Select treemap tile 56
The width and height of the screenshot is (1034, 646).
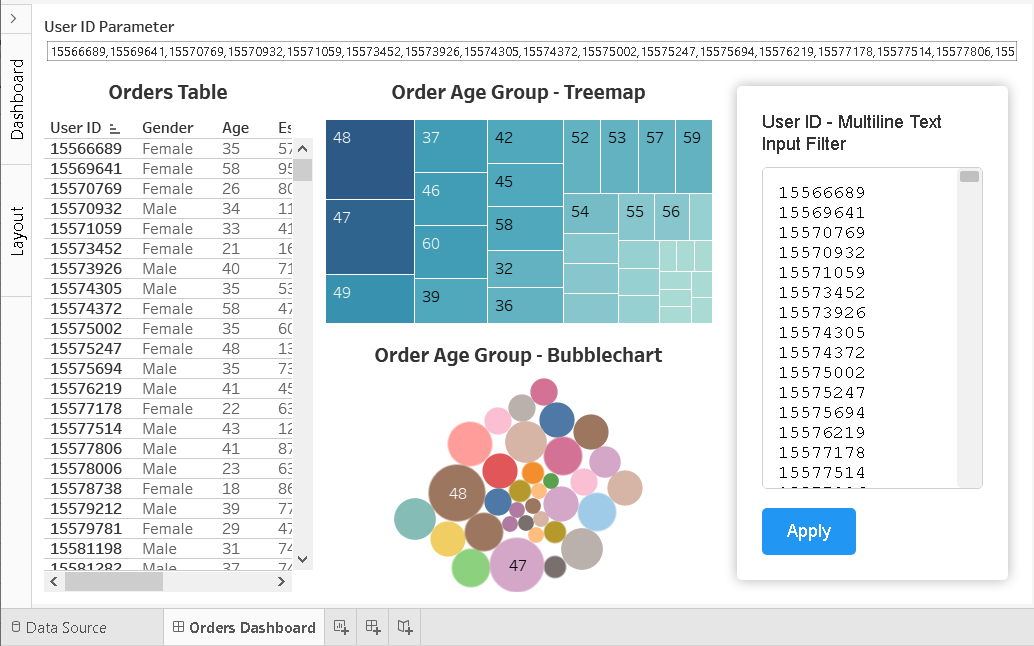coord(672,217)
